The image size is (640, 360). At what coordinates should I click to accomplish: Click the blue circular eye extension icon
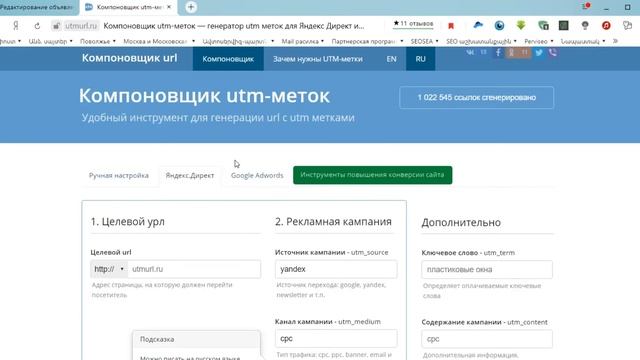(x=499, y=25)
